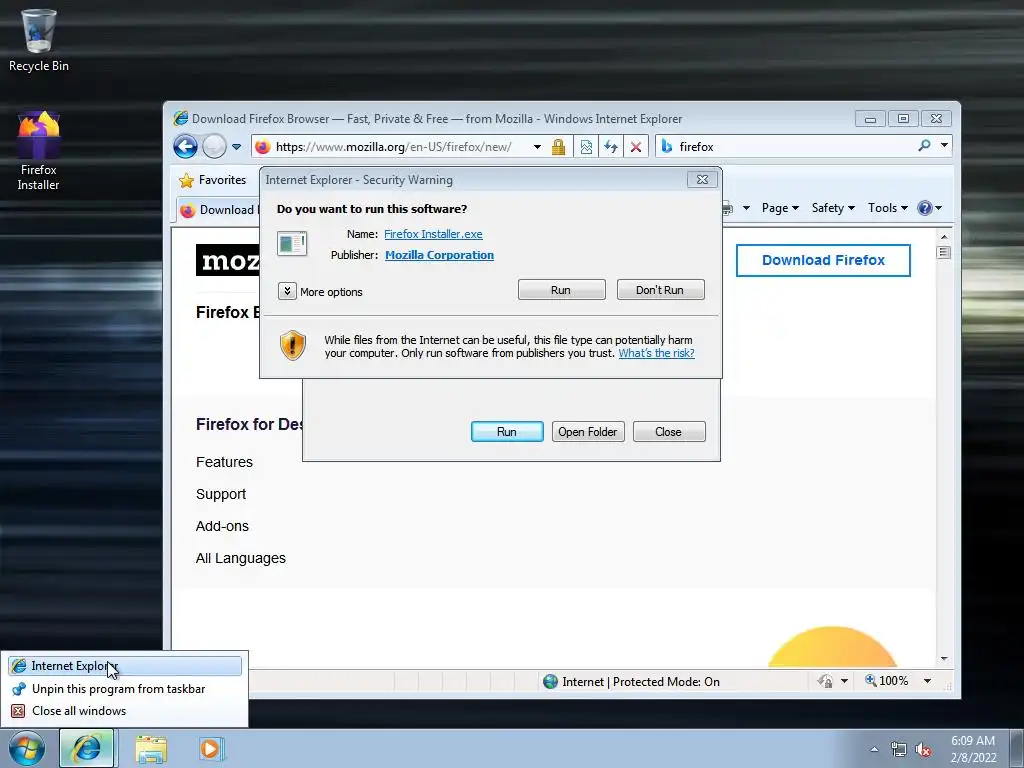The width and height of the screenshot is (1024, 768).
Task: Select the Firefox Installer desktop icon
Action: (38, 150)
